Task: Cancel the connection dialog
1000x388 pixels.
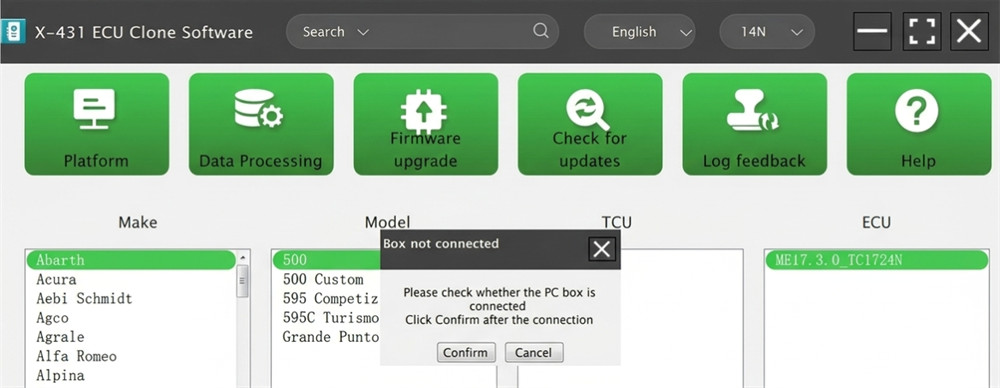Action: (534, 352)
